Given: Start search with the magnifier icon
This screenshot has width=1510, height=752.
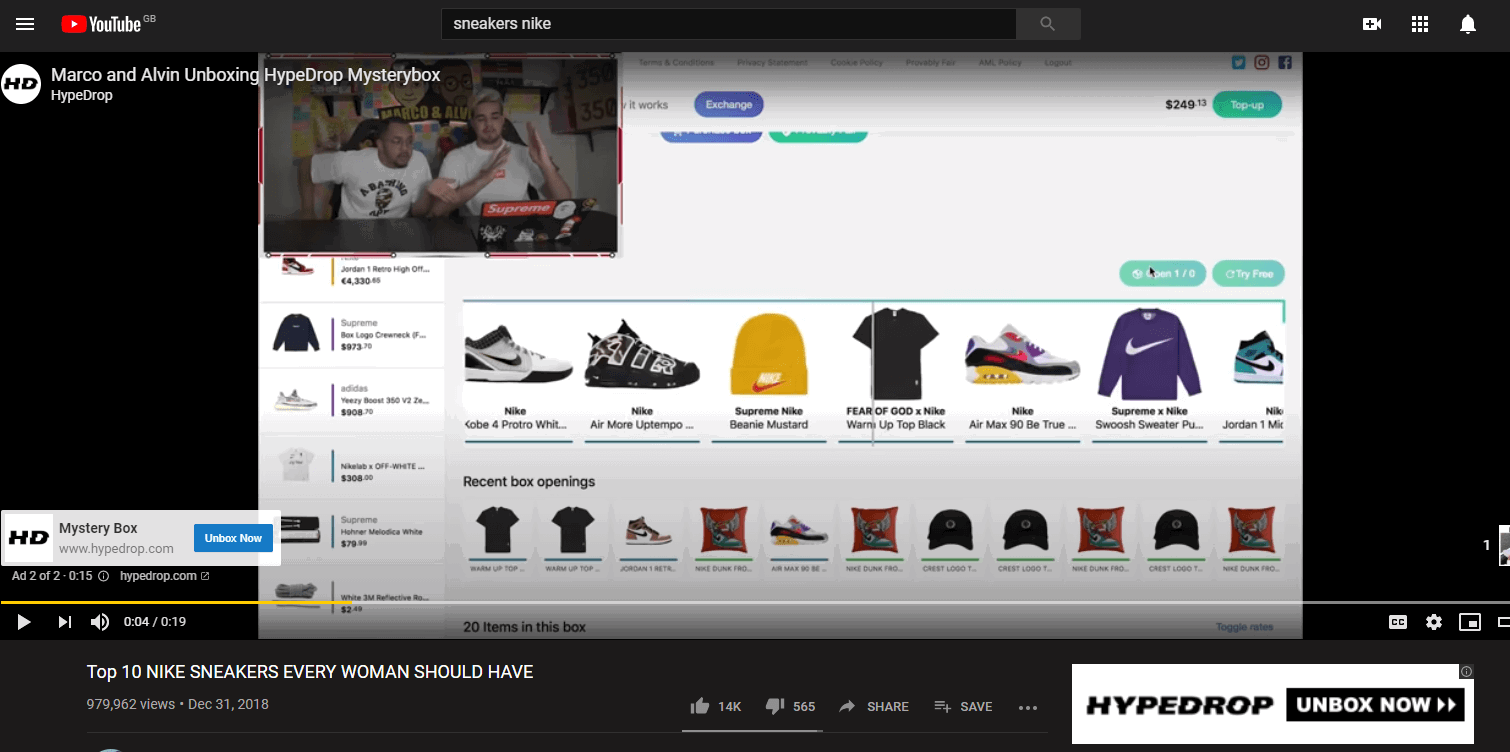Looking at the screenshot, I should (1048, 24).
